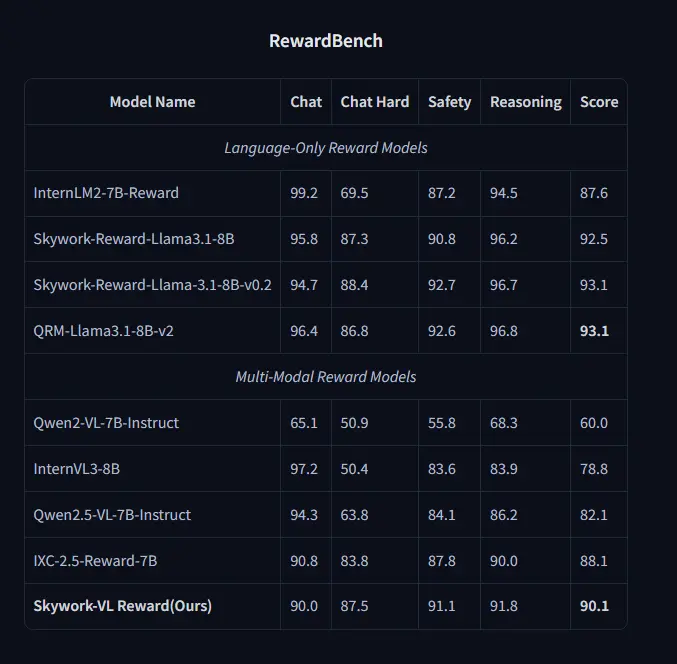The width and height of the screenshot is (677, 664).
Task: Pick Skywork-Reward-Llama3.1-8B Safety value 90.8
Action: point(442,239)
